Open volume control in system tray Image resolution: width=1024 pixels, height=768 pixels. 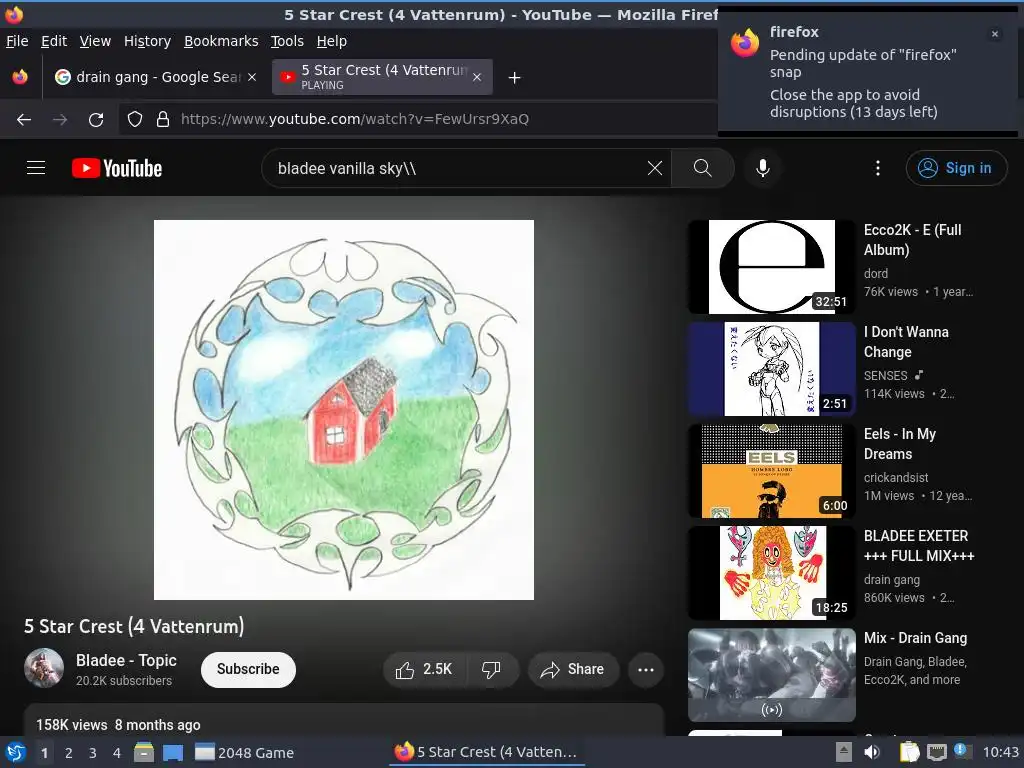tap(872, 752)
